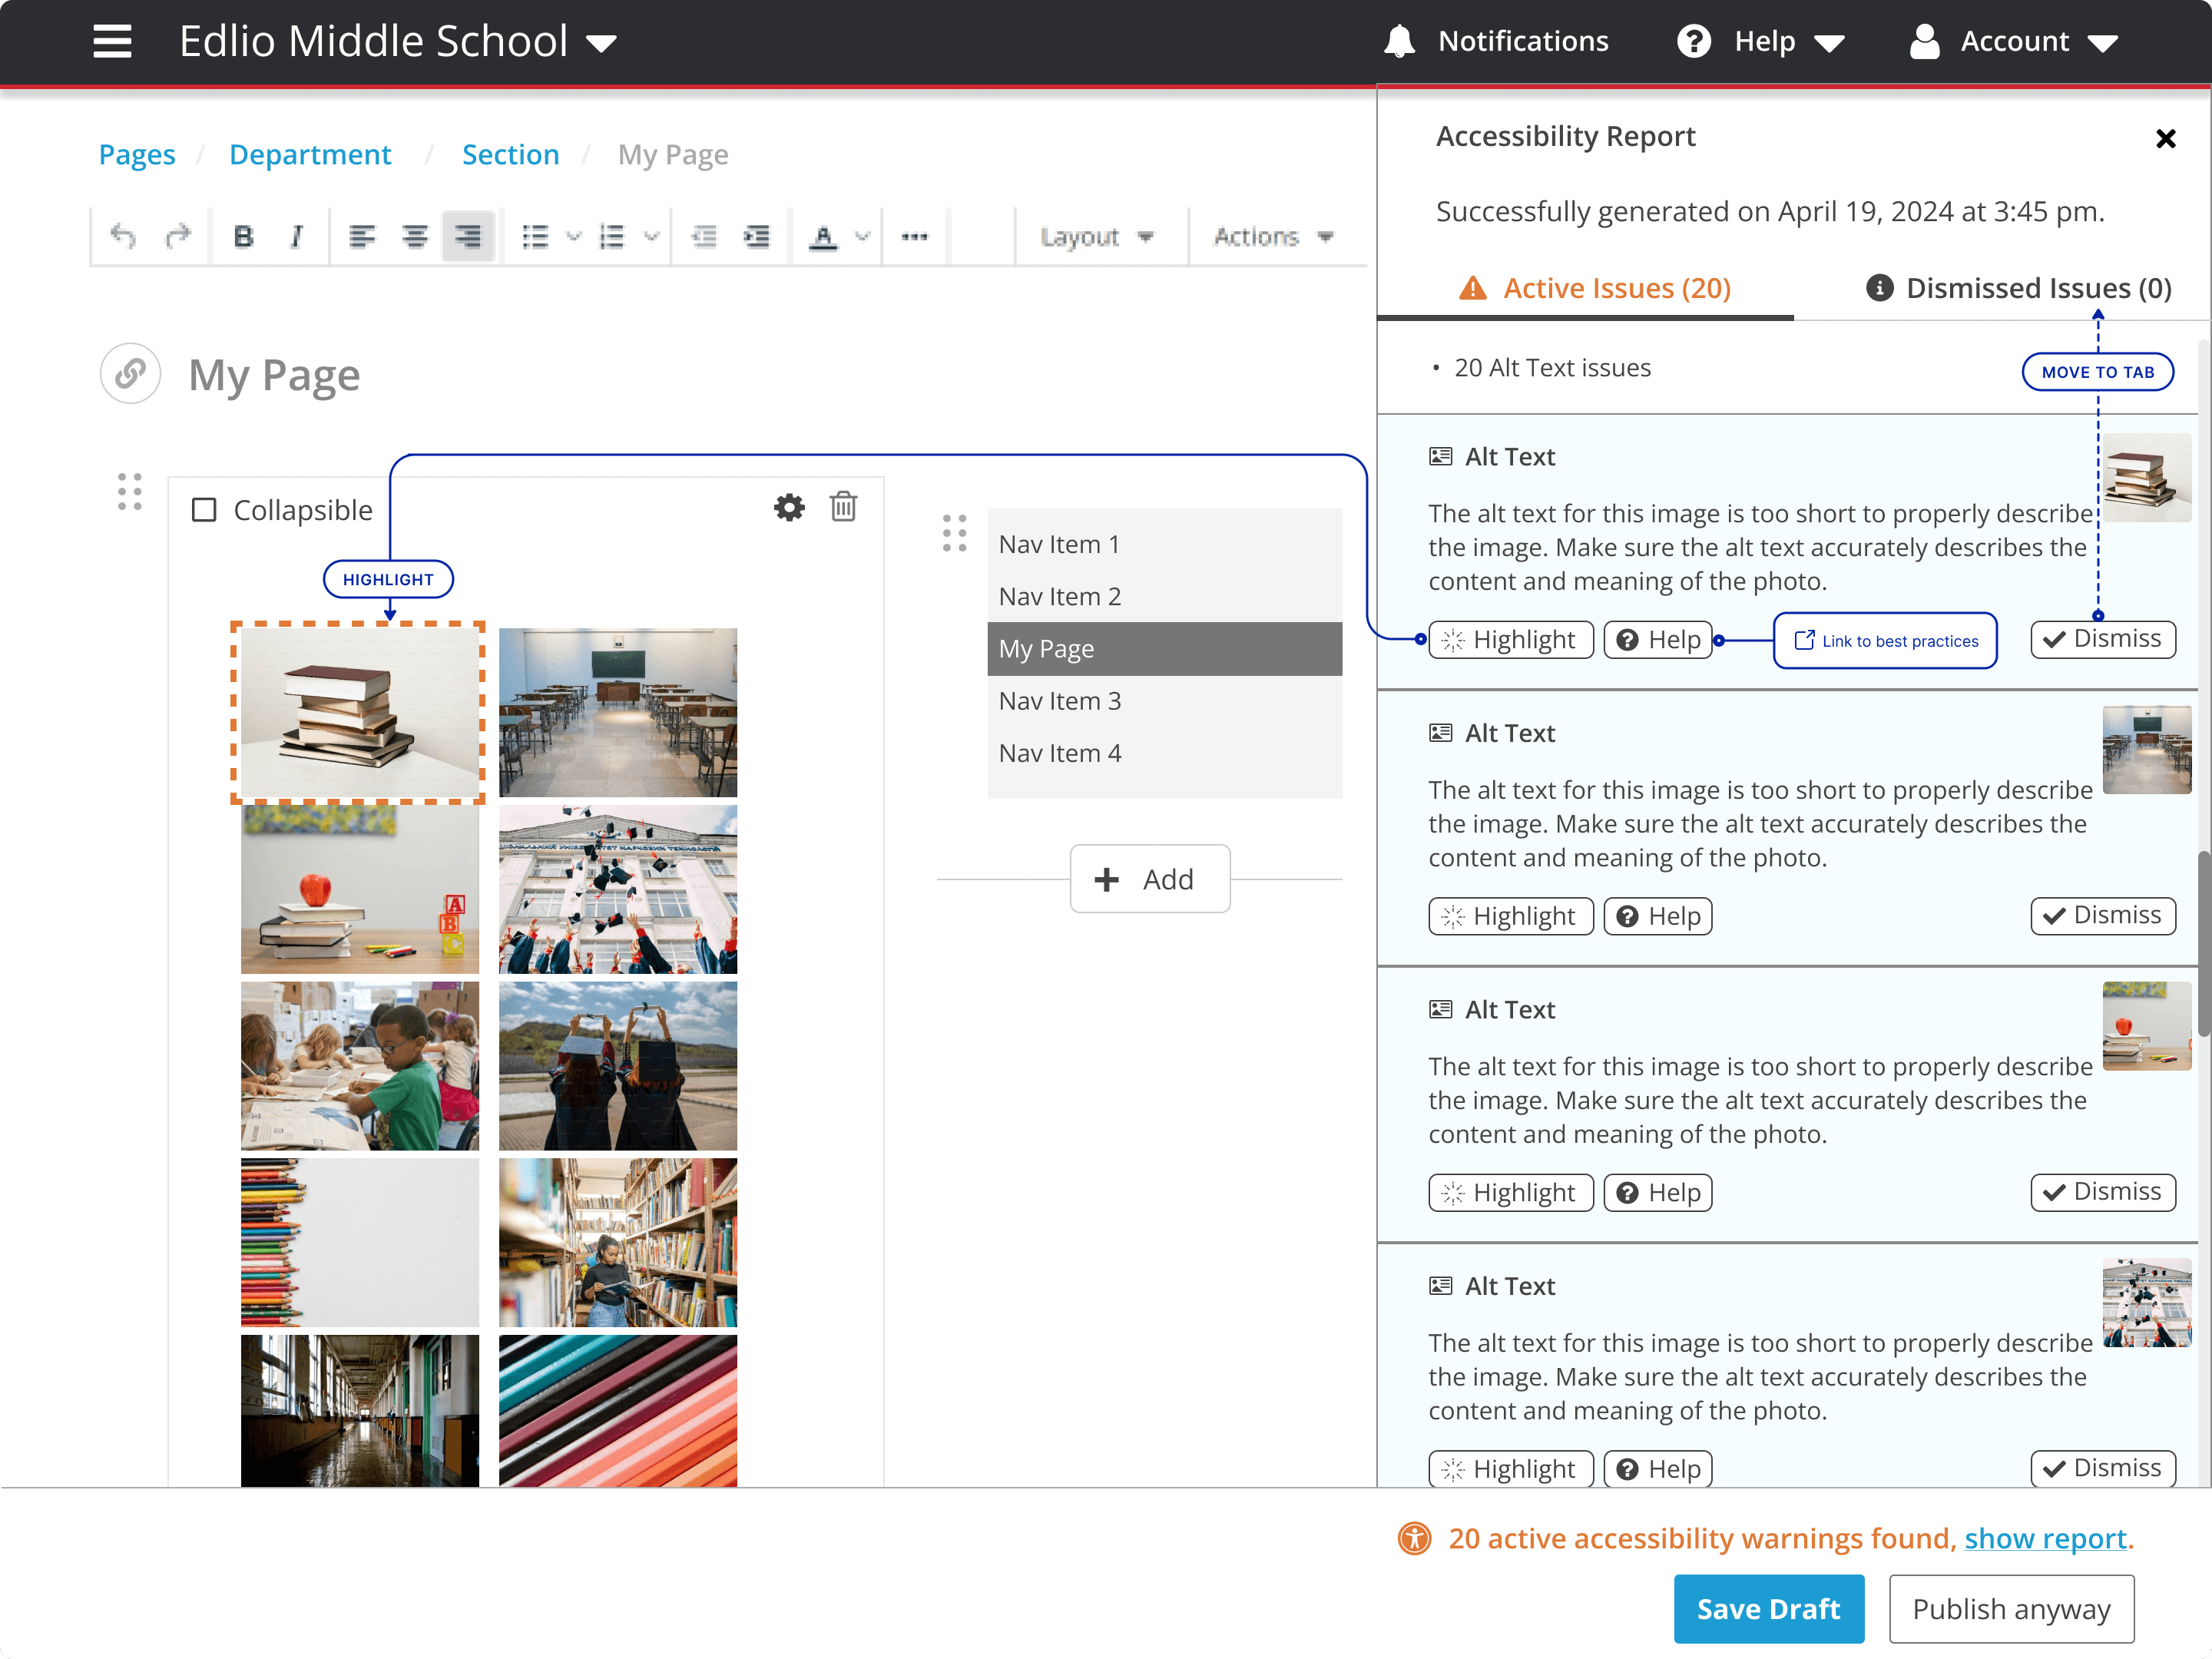2212x1659 pixels.
Task: Click the undo arrow icon
Action: (x=124, y=237)
